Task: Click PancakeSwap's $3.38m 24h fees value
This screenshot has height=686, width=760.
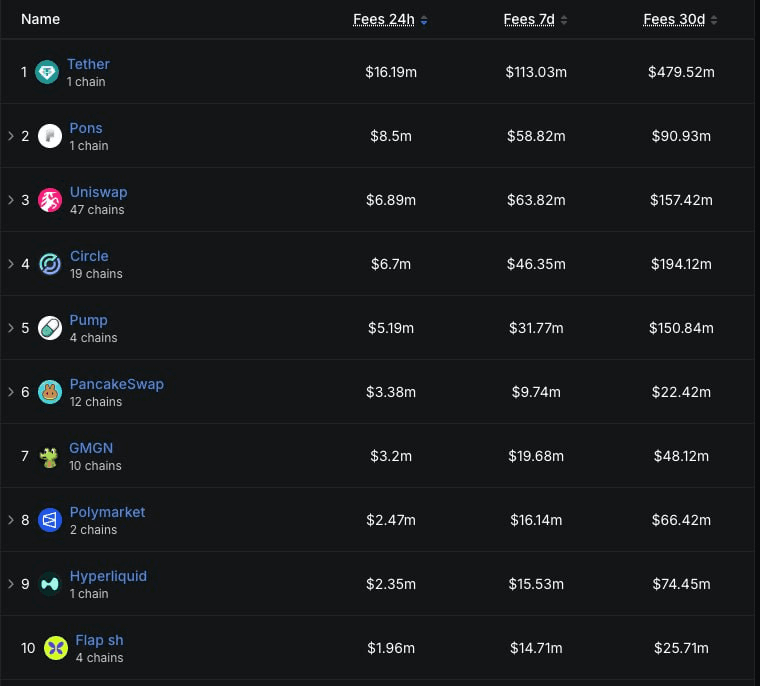Action: (391, 392)
